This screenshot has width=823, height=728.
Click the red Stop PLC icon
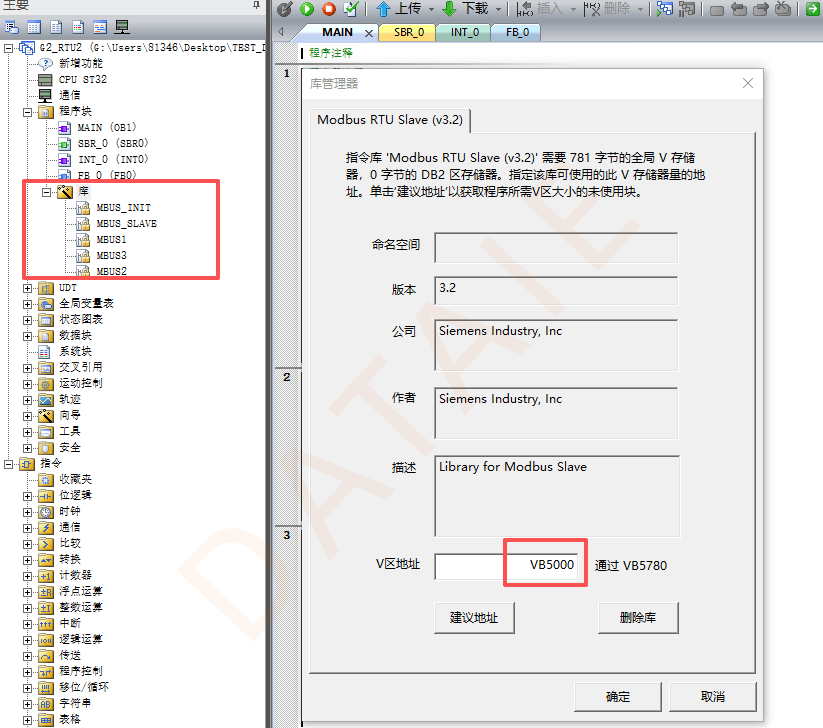[x=329, y=9]
